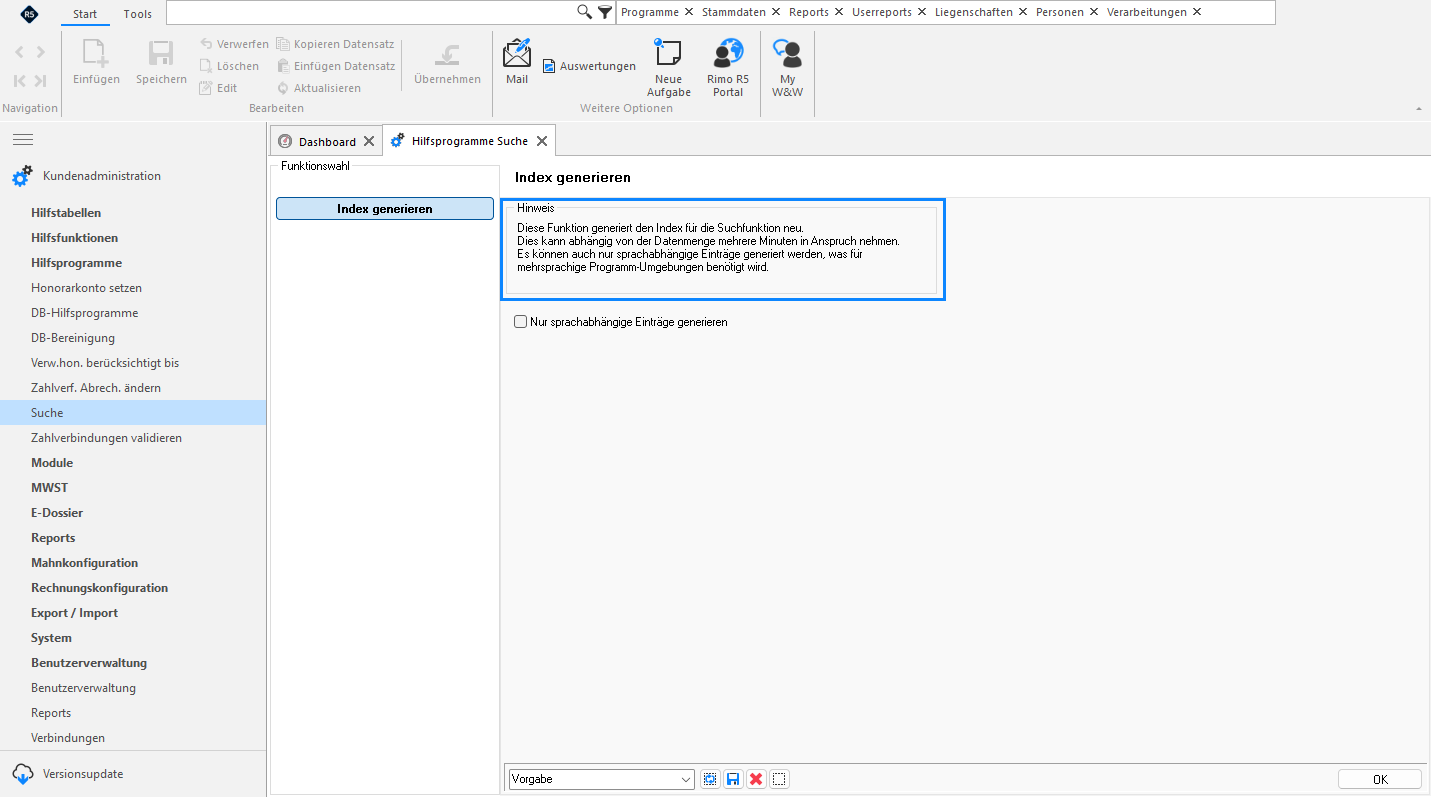Open My W&W
The image size is (1431, 797).
pos(787,67)
